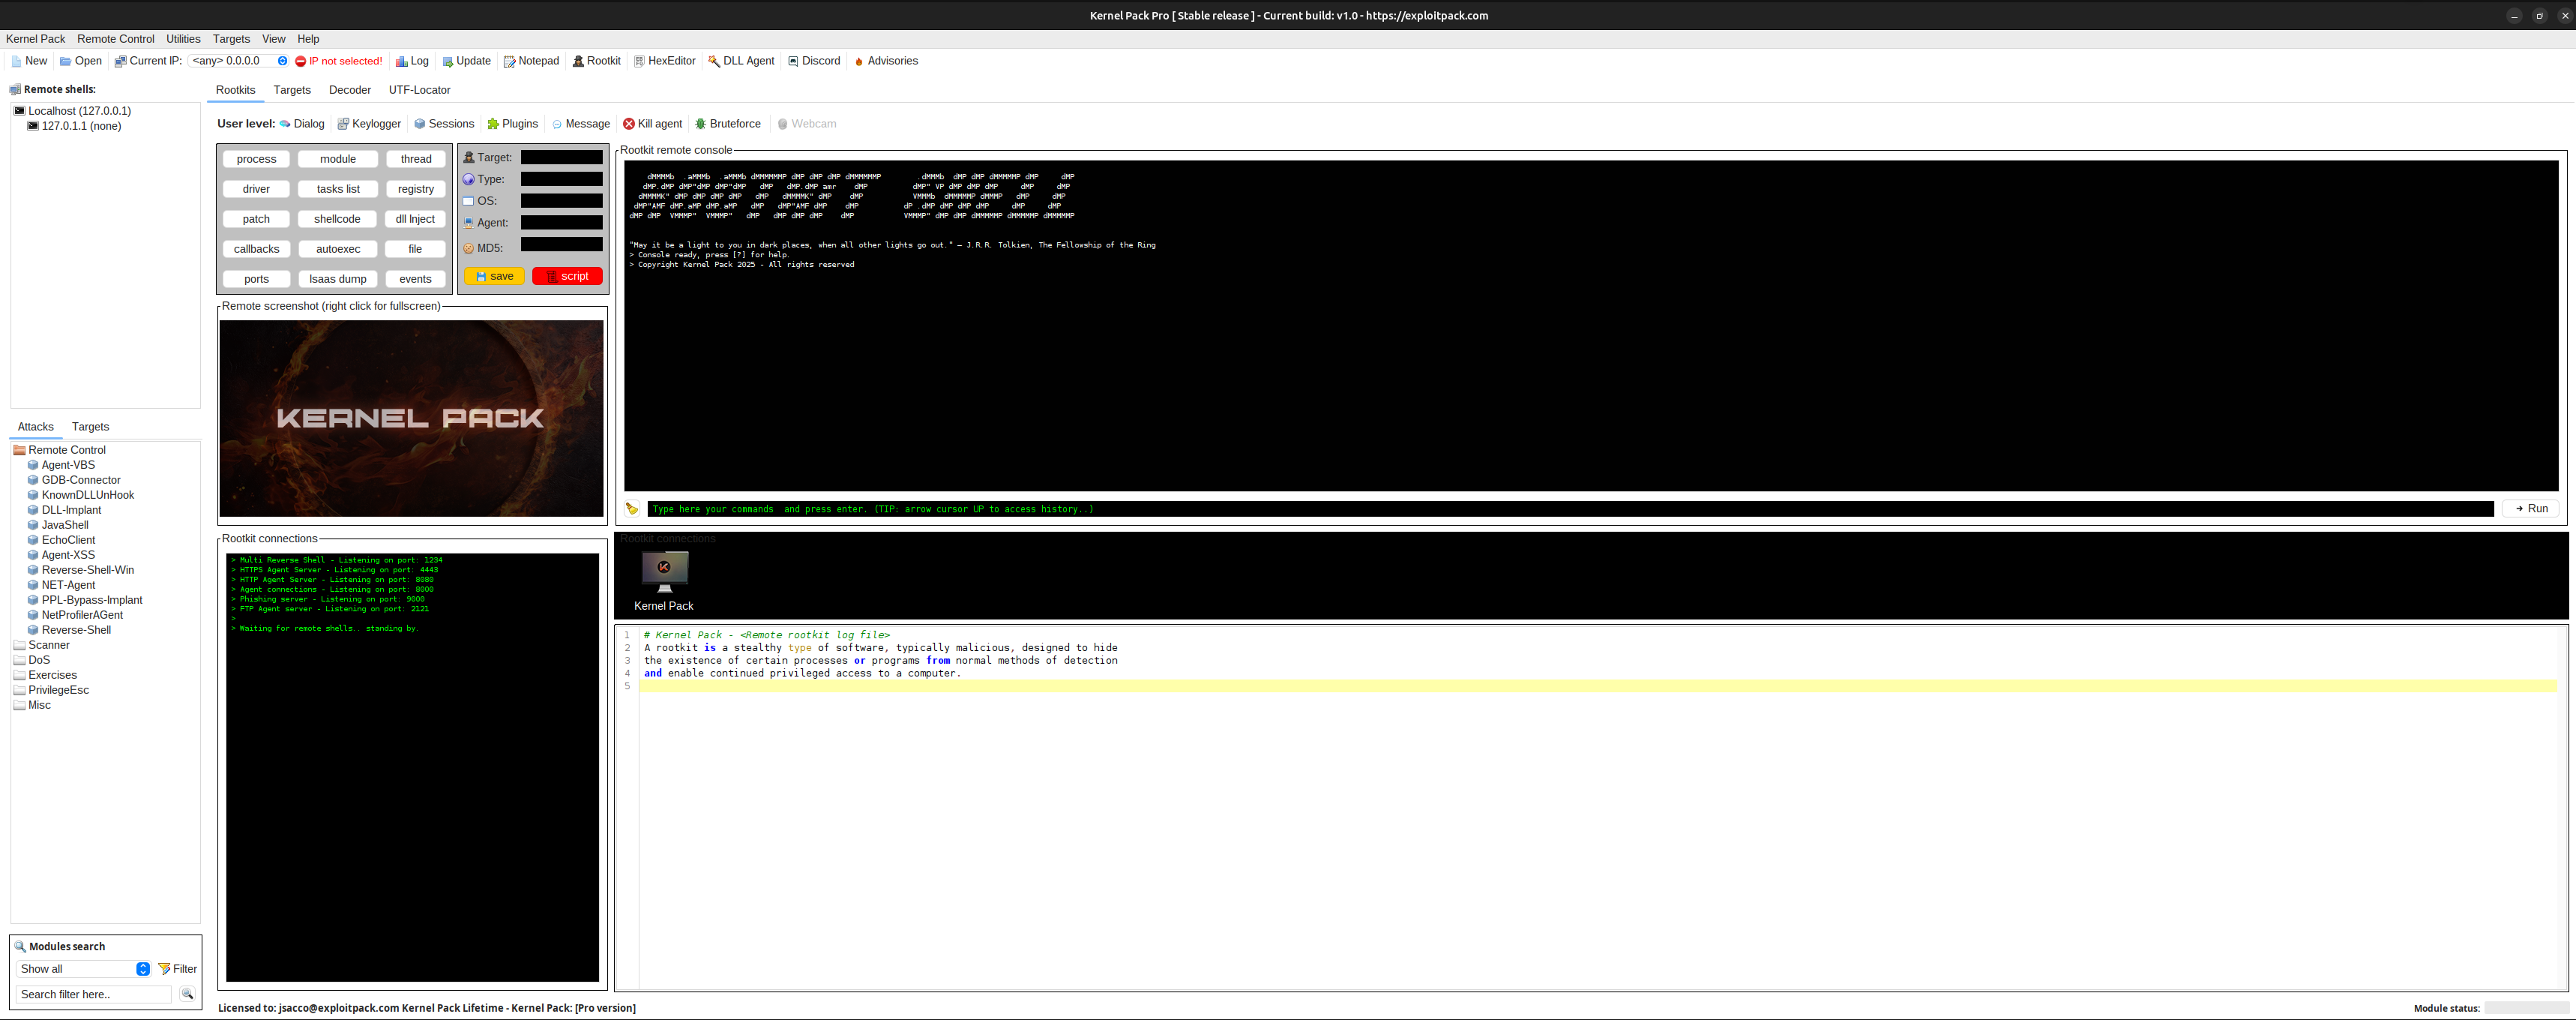Viewport: 2576px width, 1020px height.
Task: Open the Advisories section
Action: pyautogui.click(x=885, y=61)
